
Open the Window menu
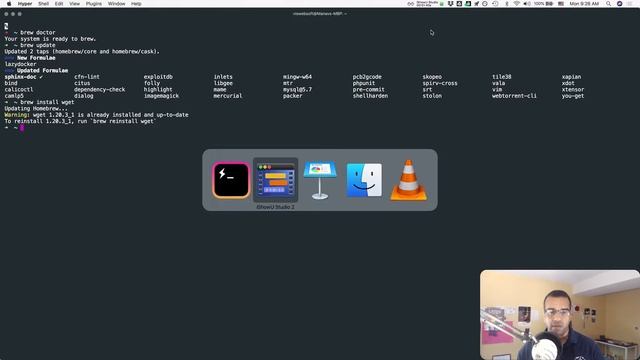[116, 4]
